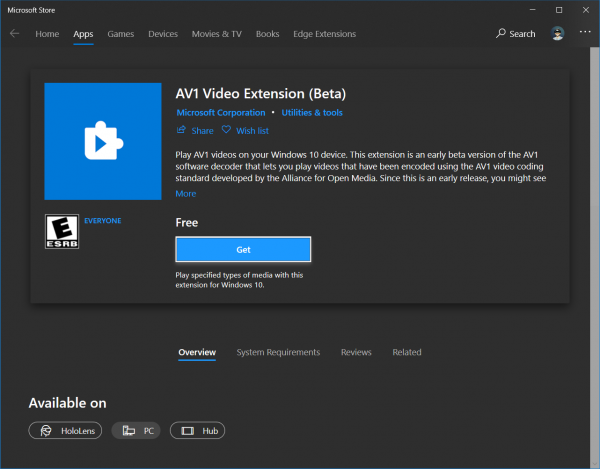600x469 pixels.
Task: Open the user account avatar
Action: click(x=557, y=34)
